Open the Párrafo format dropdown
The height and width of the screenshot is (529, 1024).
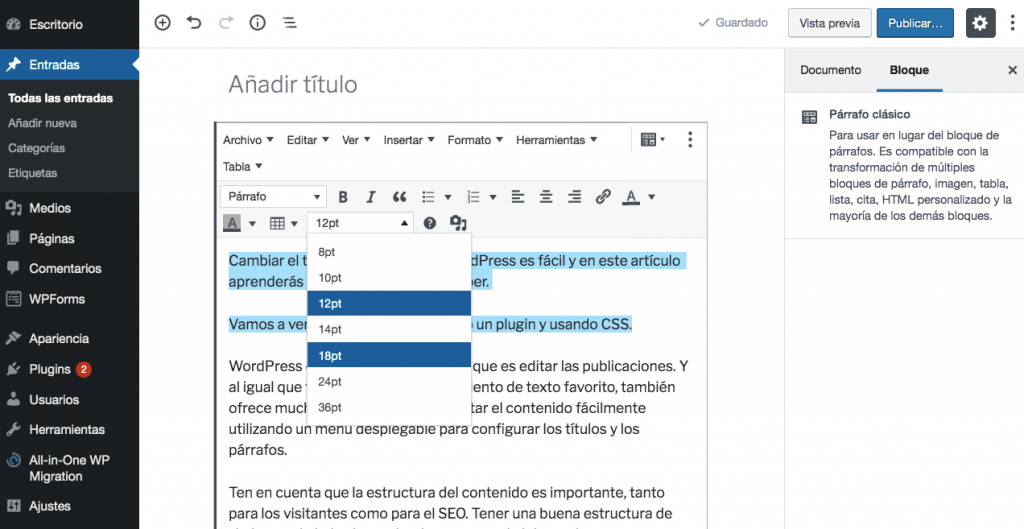click(x=272, y=197)
